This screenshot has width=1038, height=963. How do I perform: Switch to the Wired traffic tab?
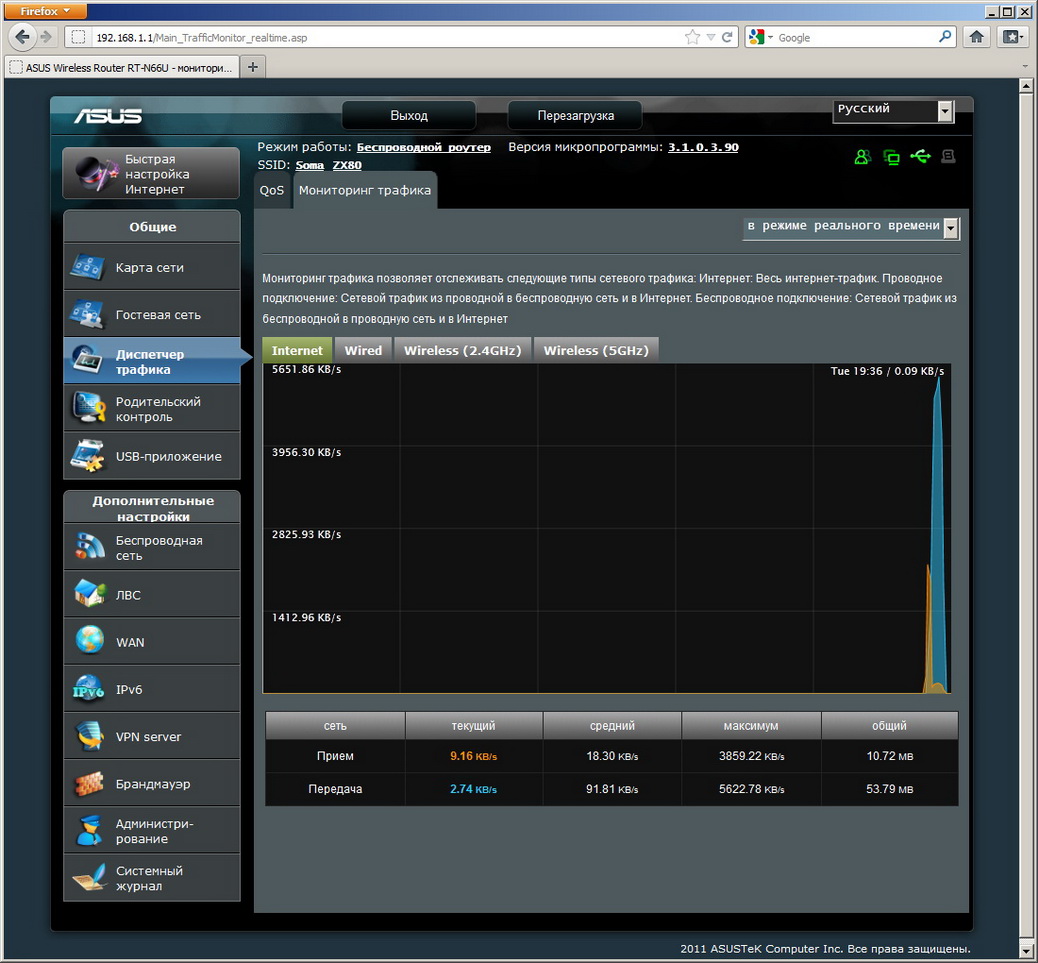363,350
